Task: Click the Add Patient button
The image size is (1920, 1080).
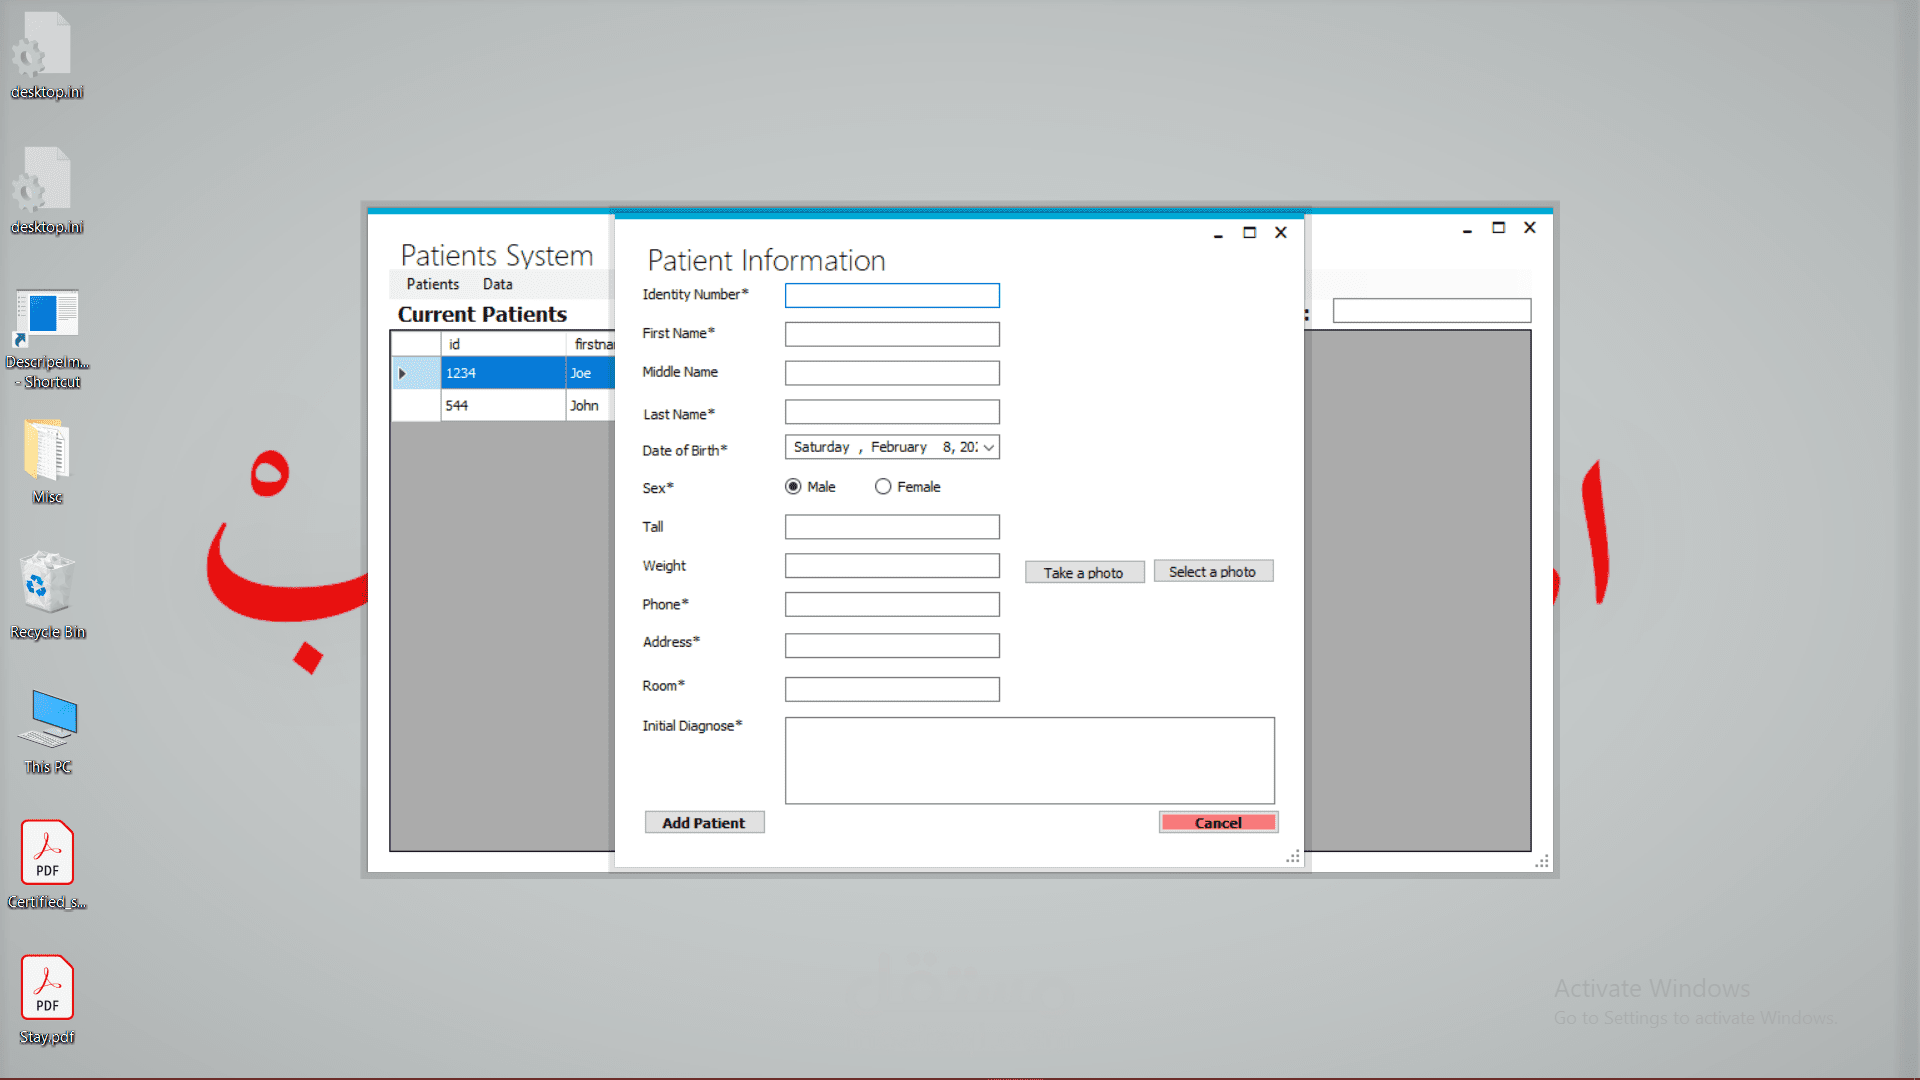Action: pos(704,823)
